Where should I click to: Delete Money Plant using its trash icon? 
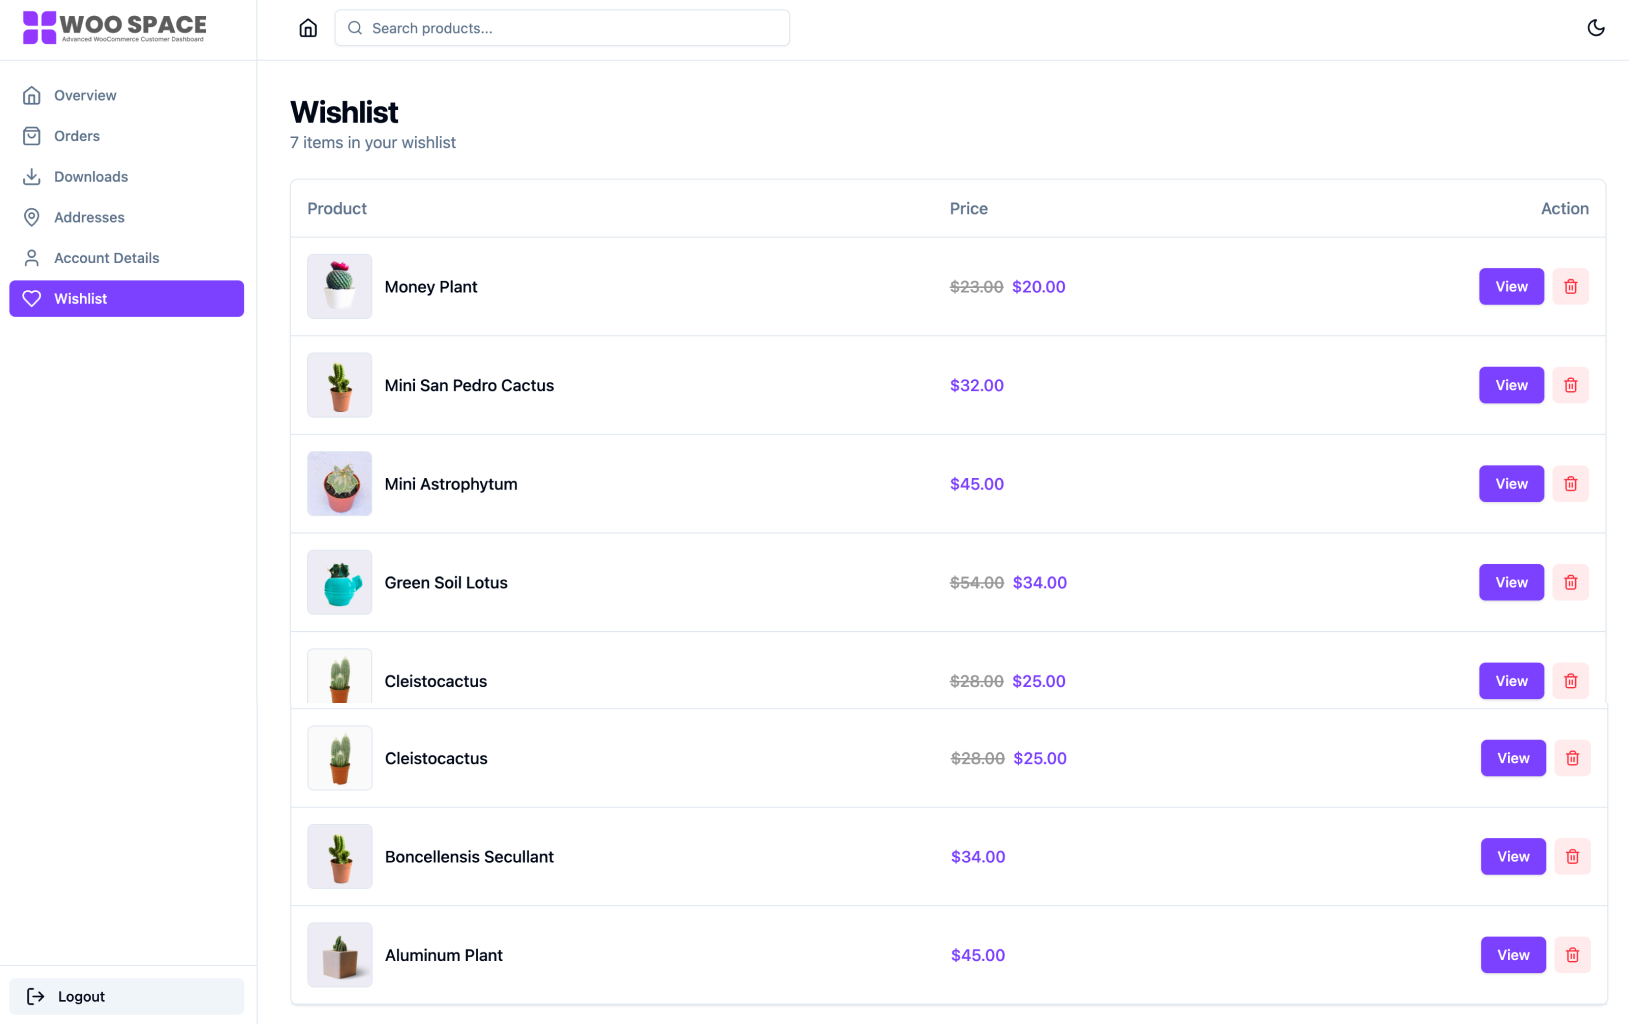coord(1571,286)
